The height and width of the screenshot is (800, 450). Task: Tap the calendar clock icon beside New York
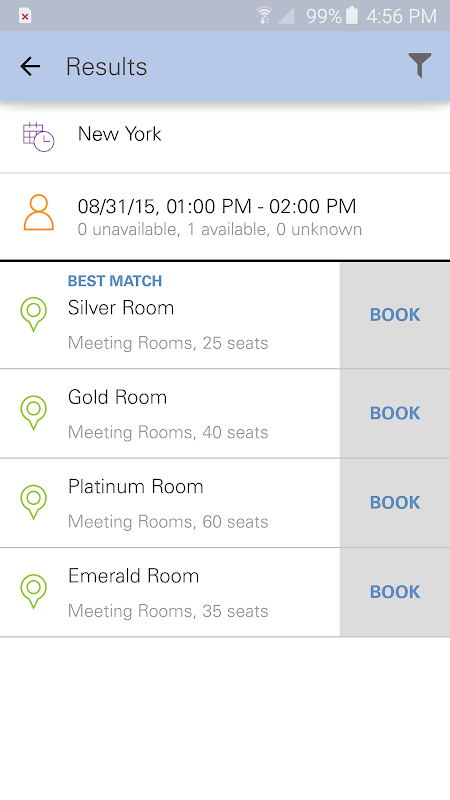click(x=38, y=137)
